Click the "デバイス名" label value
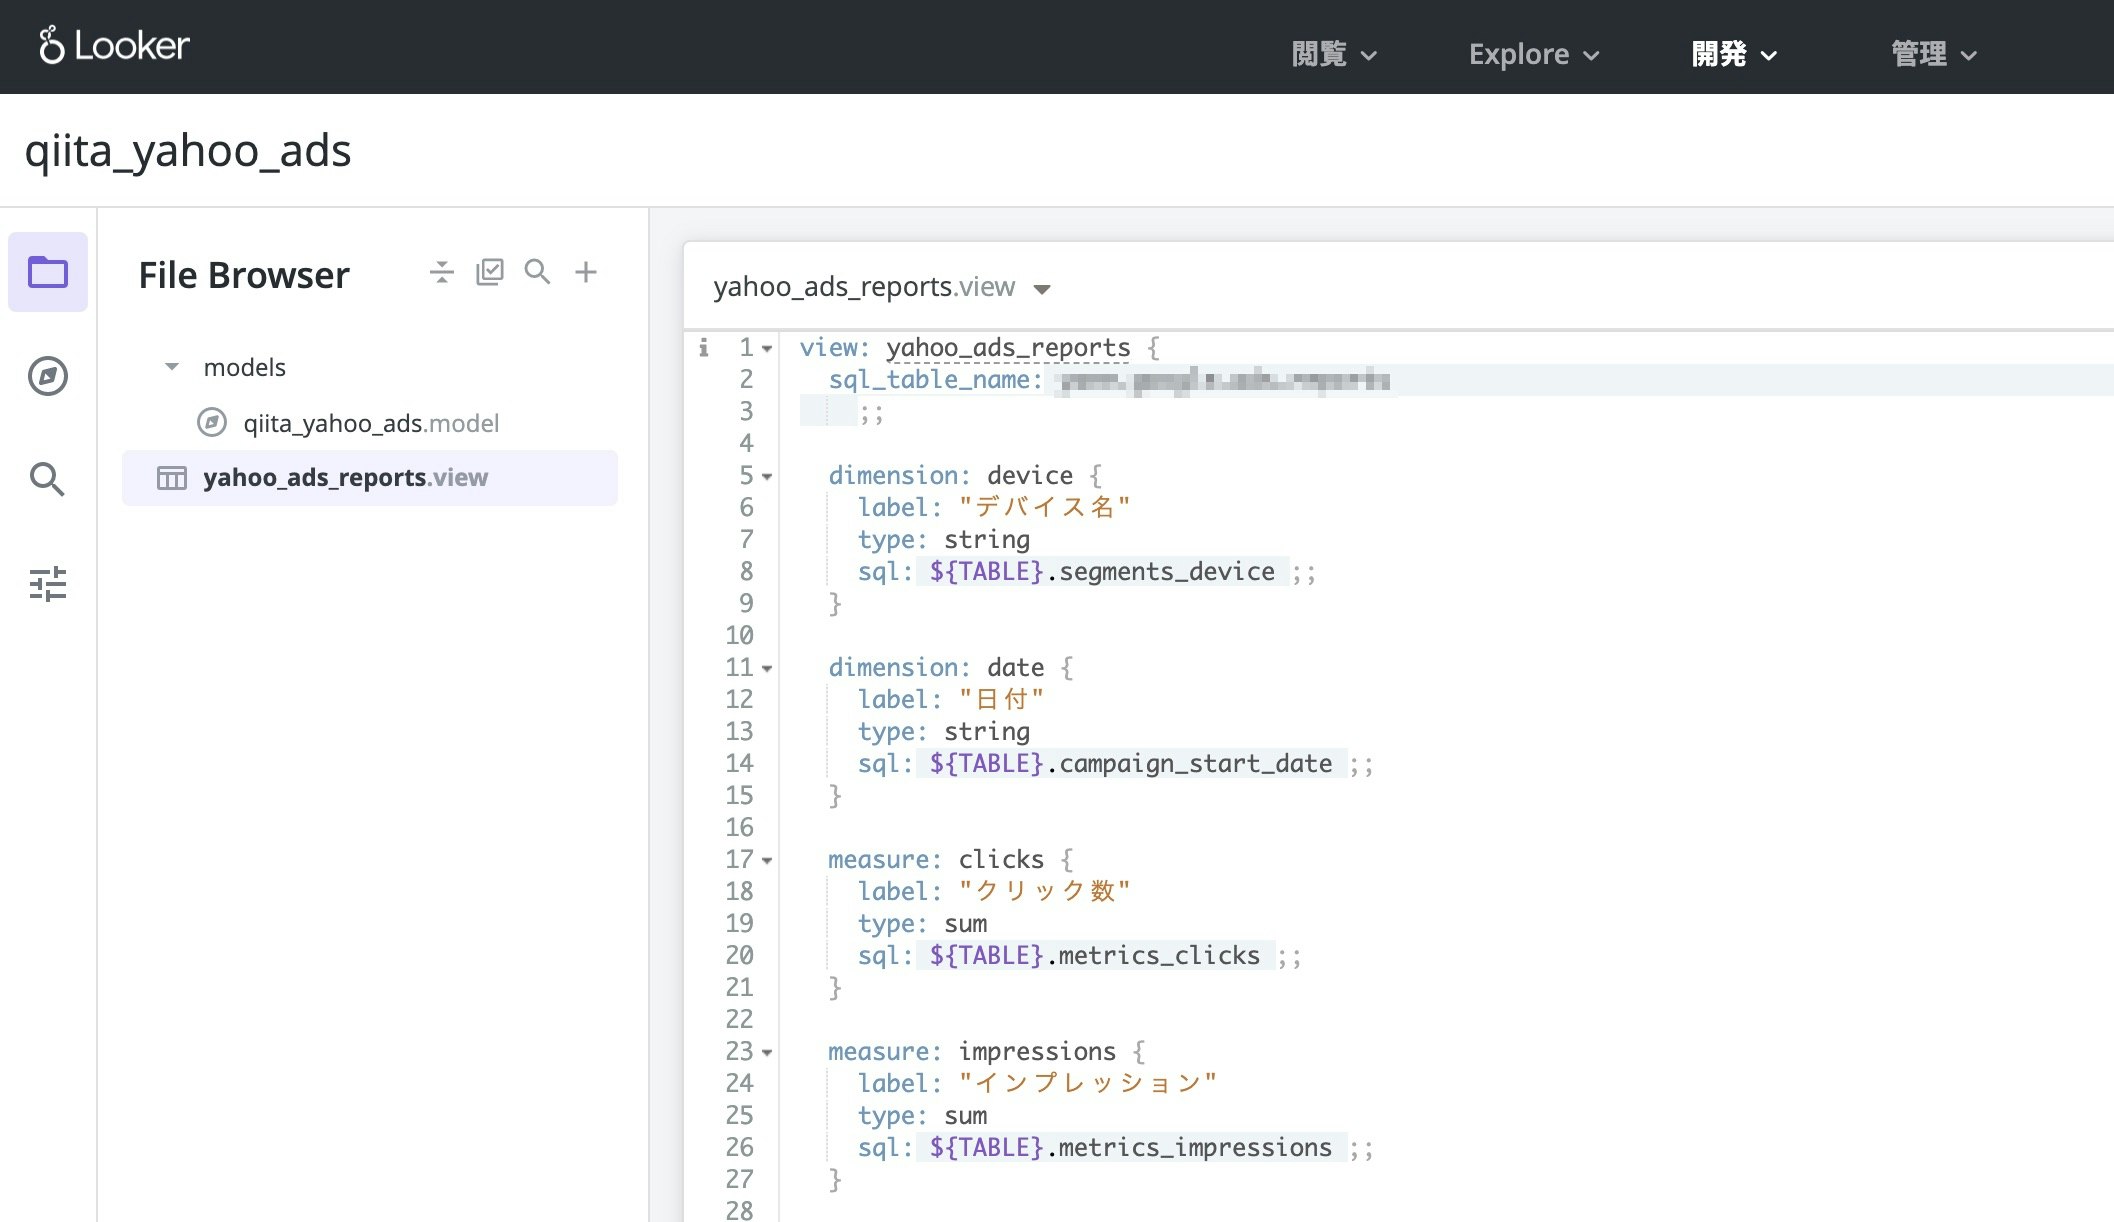Image resolution: width=2114 pixels, height=1222 pixels. pos(1044,507)
